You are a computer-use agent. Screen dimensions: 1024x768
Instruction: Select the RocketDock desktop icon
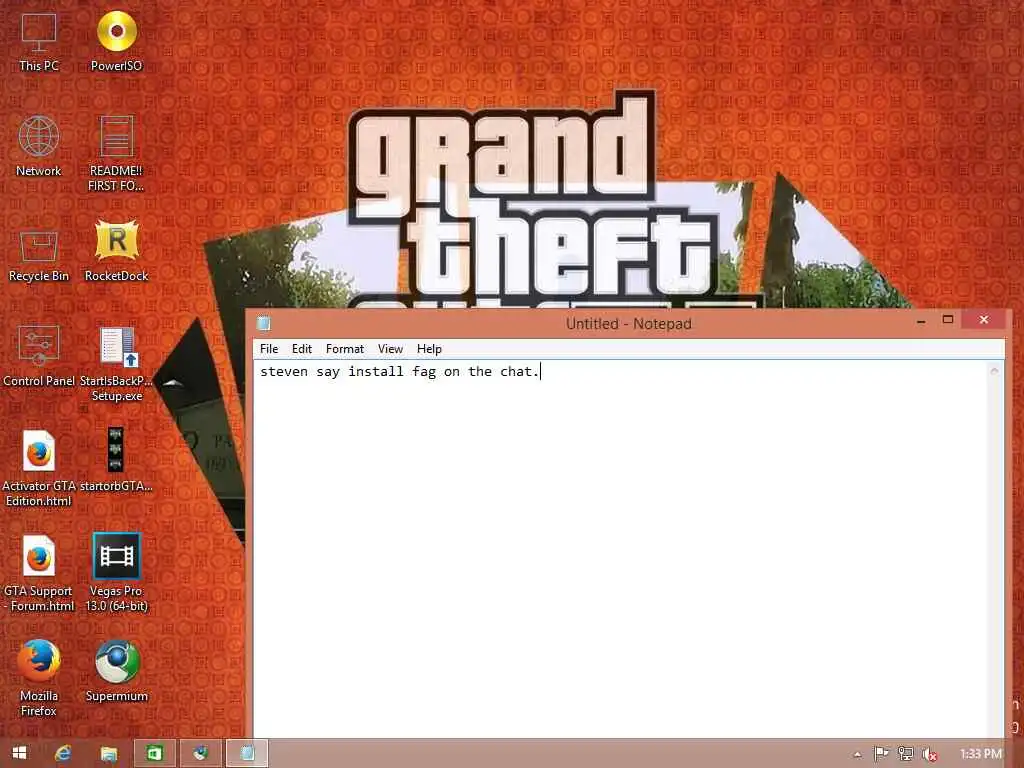point(116,251)
